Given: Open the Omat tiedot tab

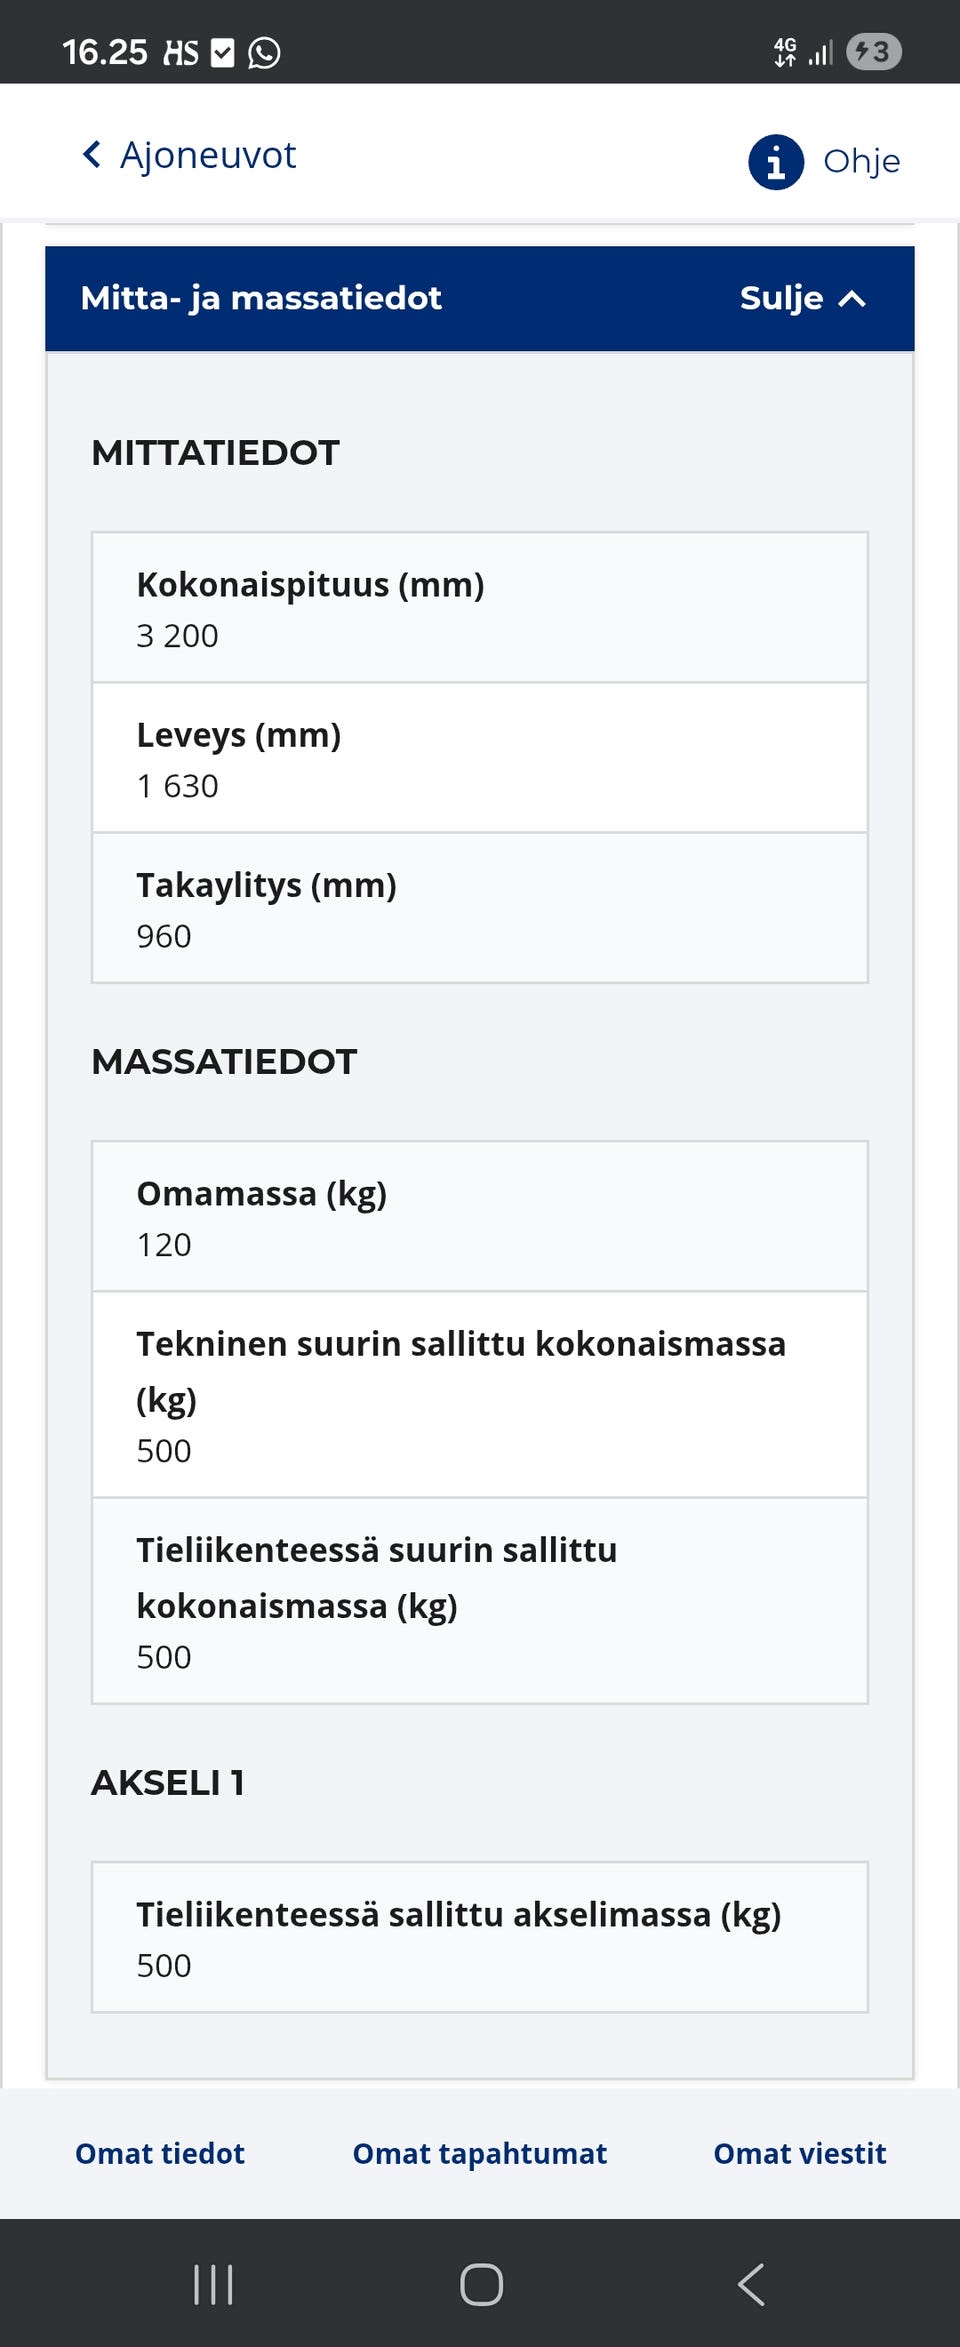Looking at the screenshot, I should tap(160, 2153).
